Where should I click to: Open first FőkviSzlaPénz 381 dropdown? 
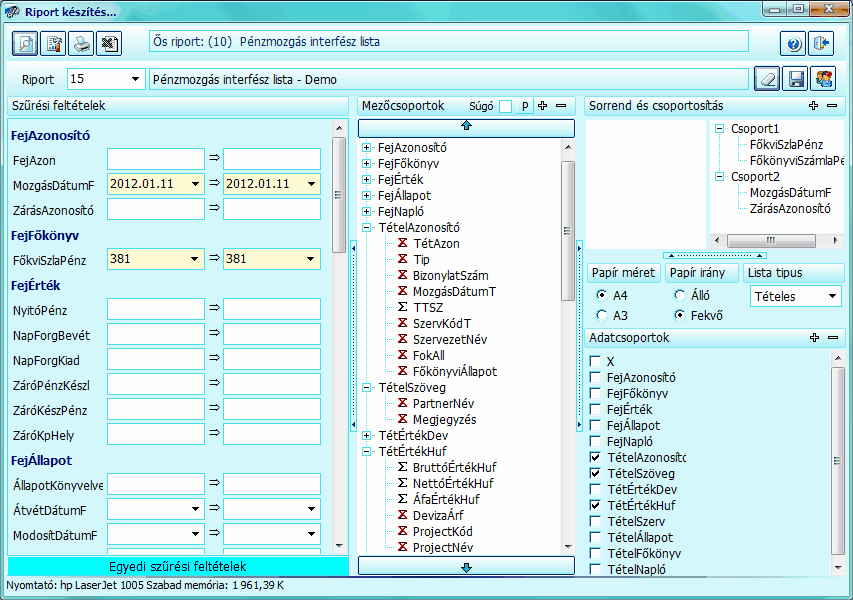[194, 259]
